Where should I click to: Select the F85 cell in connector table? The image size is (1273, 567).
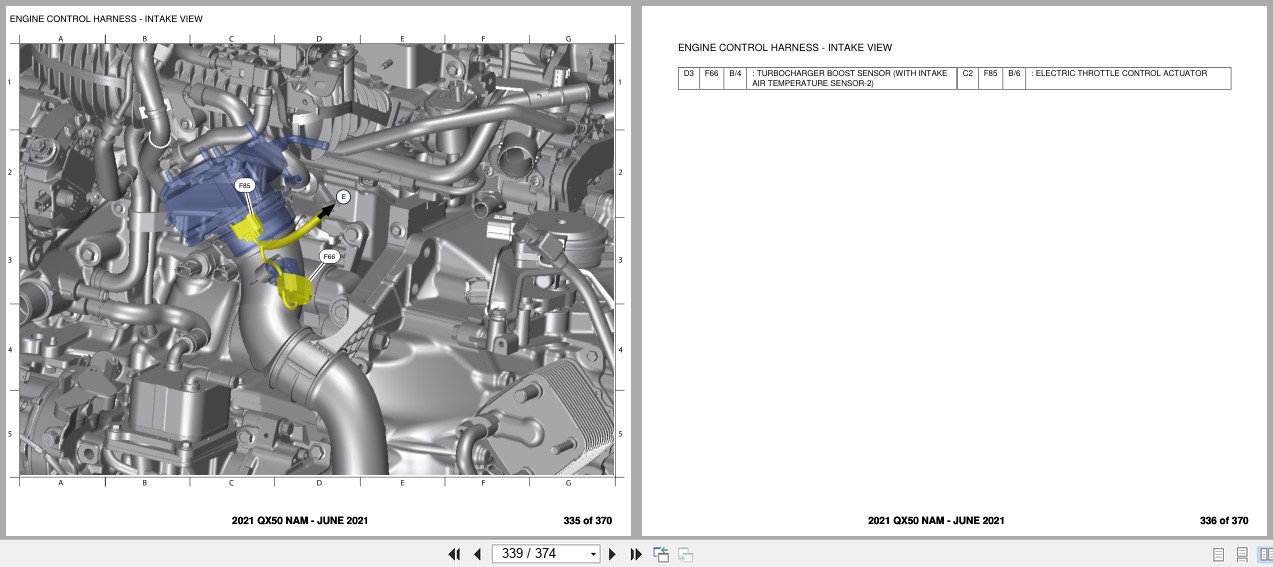point(990,78)
